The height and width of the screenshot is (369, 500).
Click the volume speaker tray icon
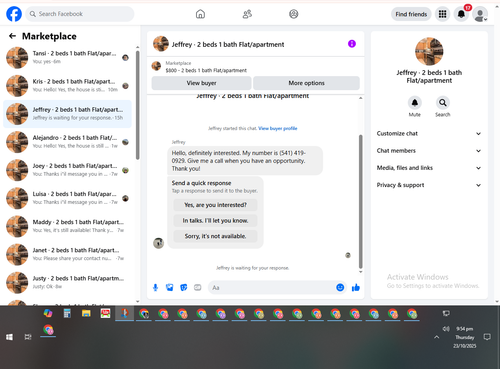(446, 329)
